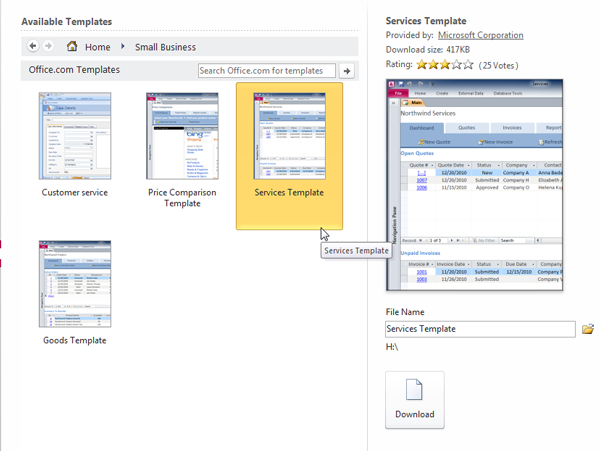Click the Price Comparison Template label
600x451 pixels.
[x=182, y=198]
